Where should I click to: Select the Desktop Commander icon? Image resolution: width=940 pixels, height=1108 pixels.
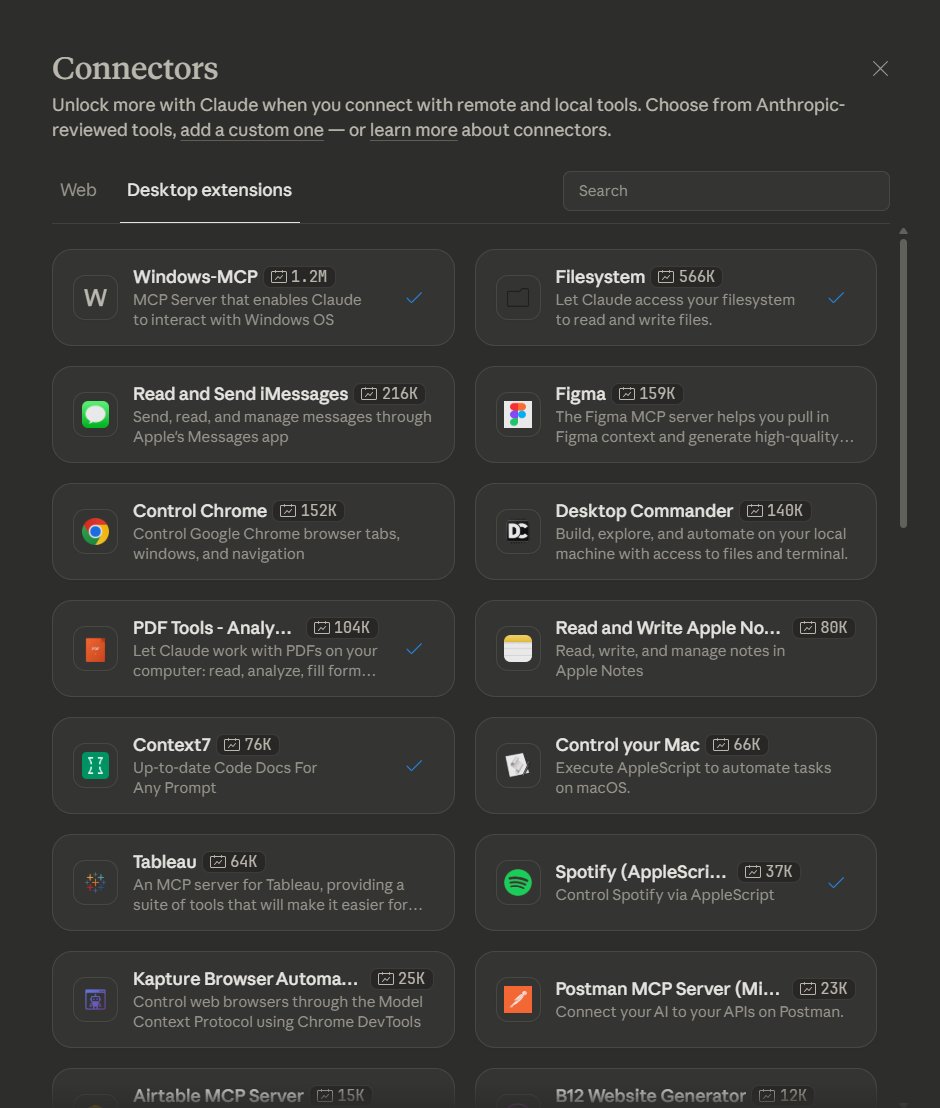518,531
